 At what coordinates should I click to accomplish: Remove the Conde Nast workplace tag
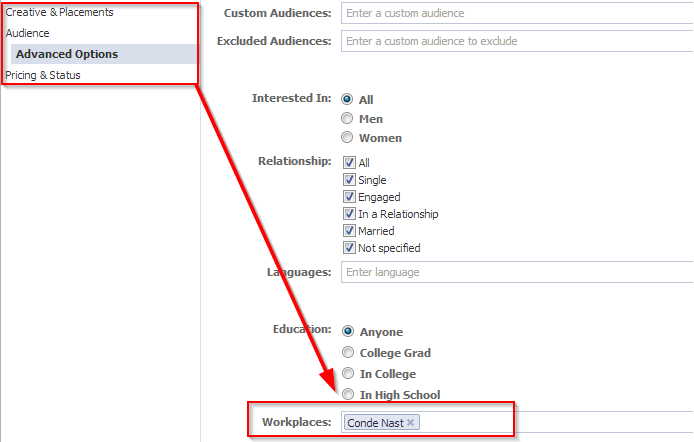[411, 423]
